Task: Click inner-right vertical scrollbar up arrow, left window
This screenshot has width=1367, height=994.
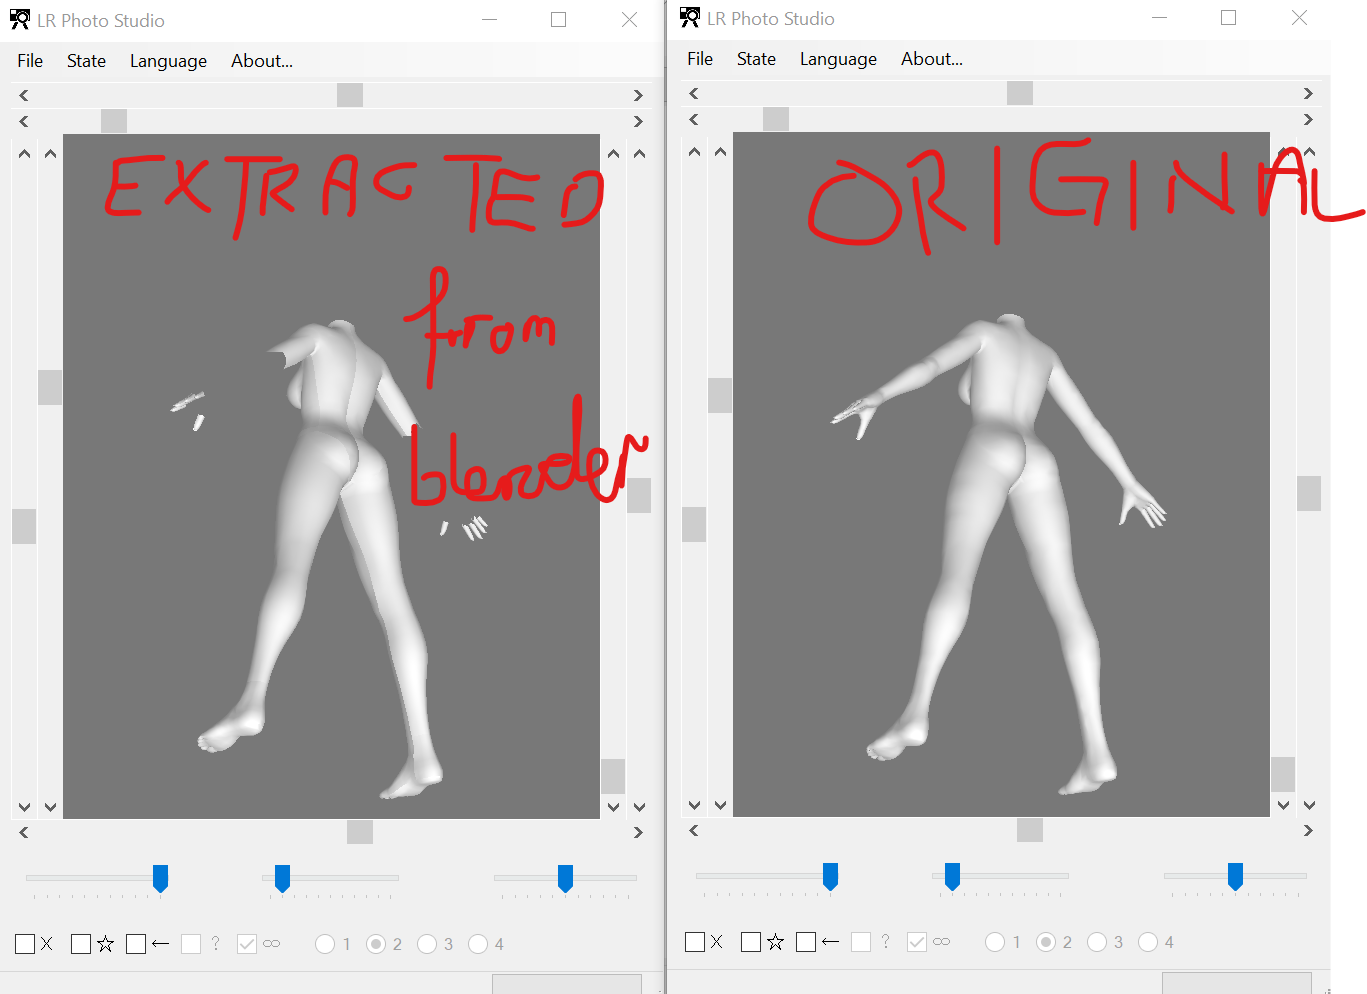Action: coord(613,154)
